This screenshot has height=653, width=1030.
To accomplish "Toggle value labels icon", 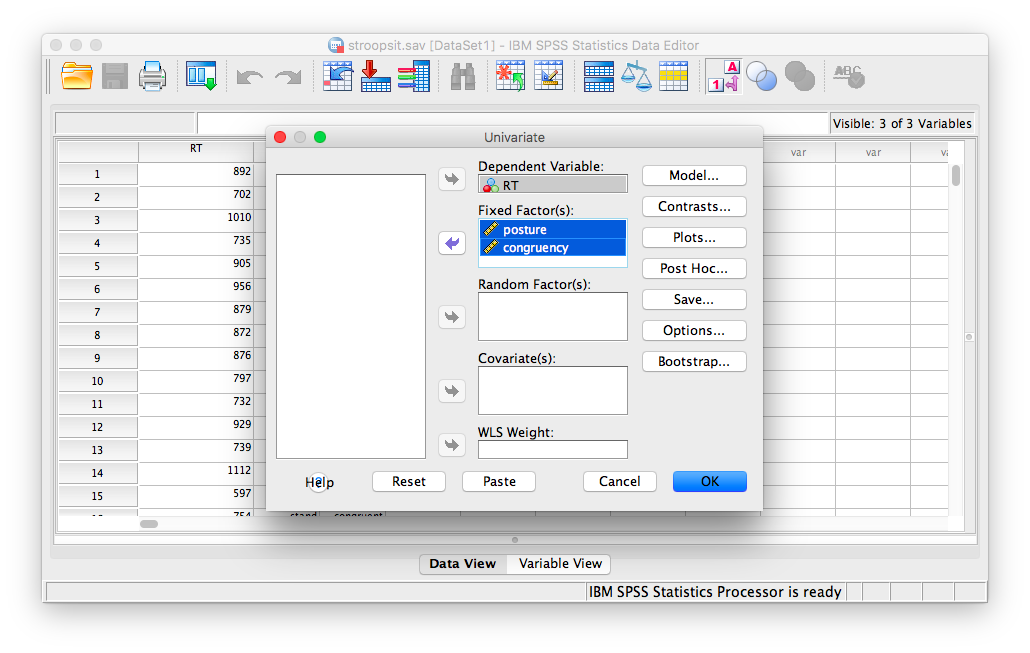I will [x=724, y=76].
